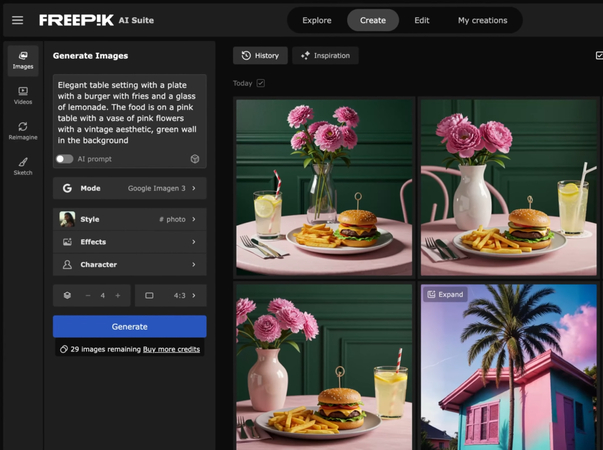
Task: Click the aspect ratio rectangle icon
Action: coord(149,295)
